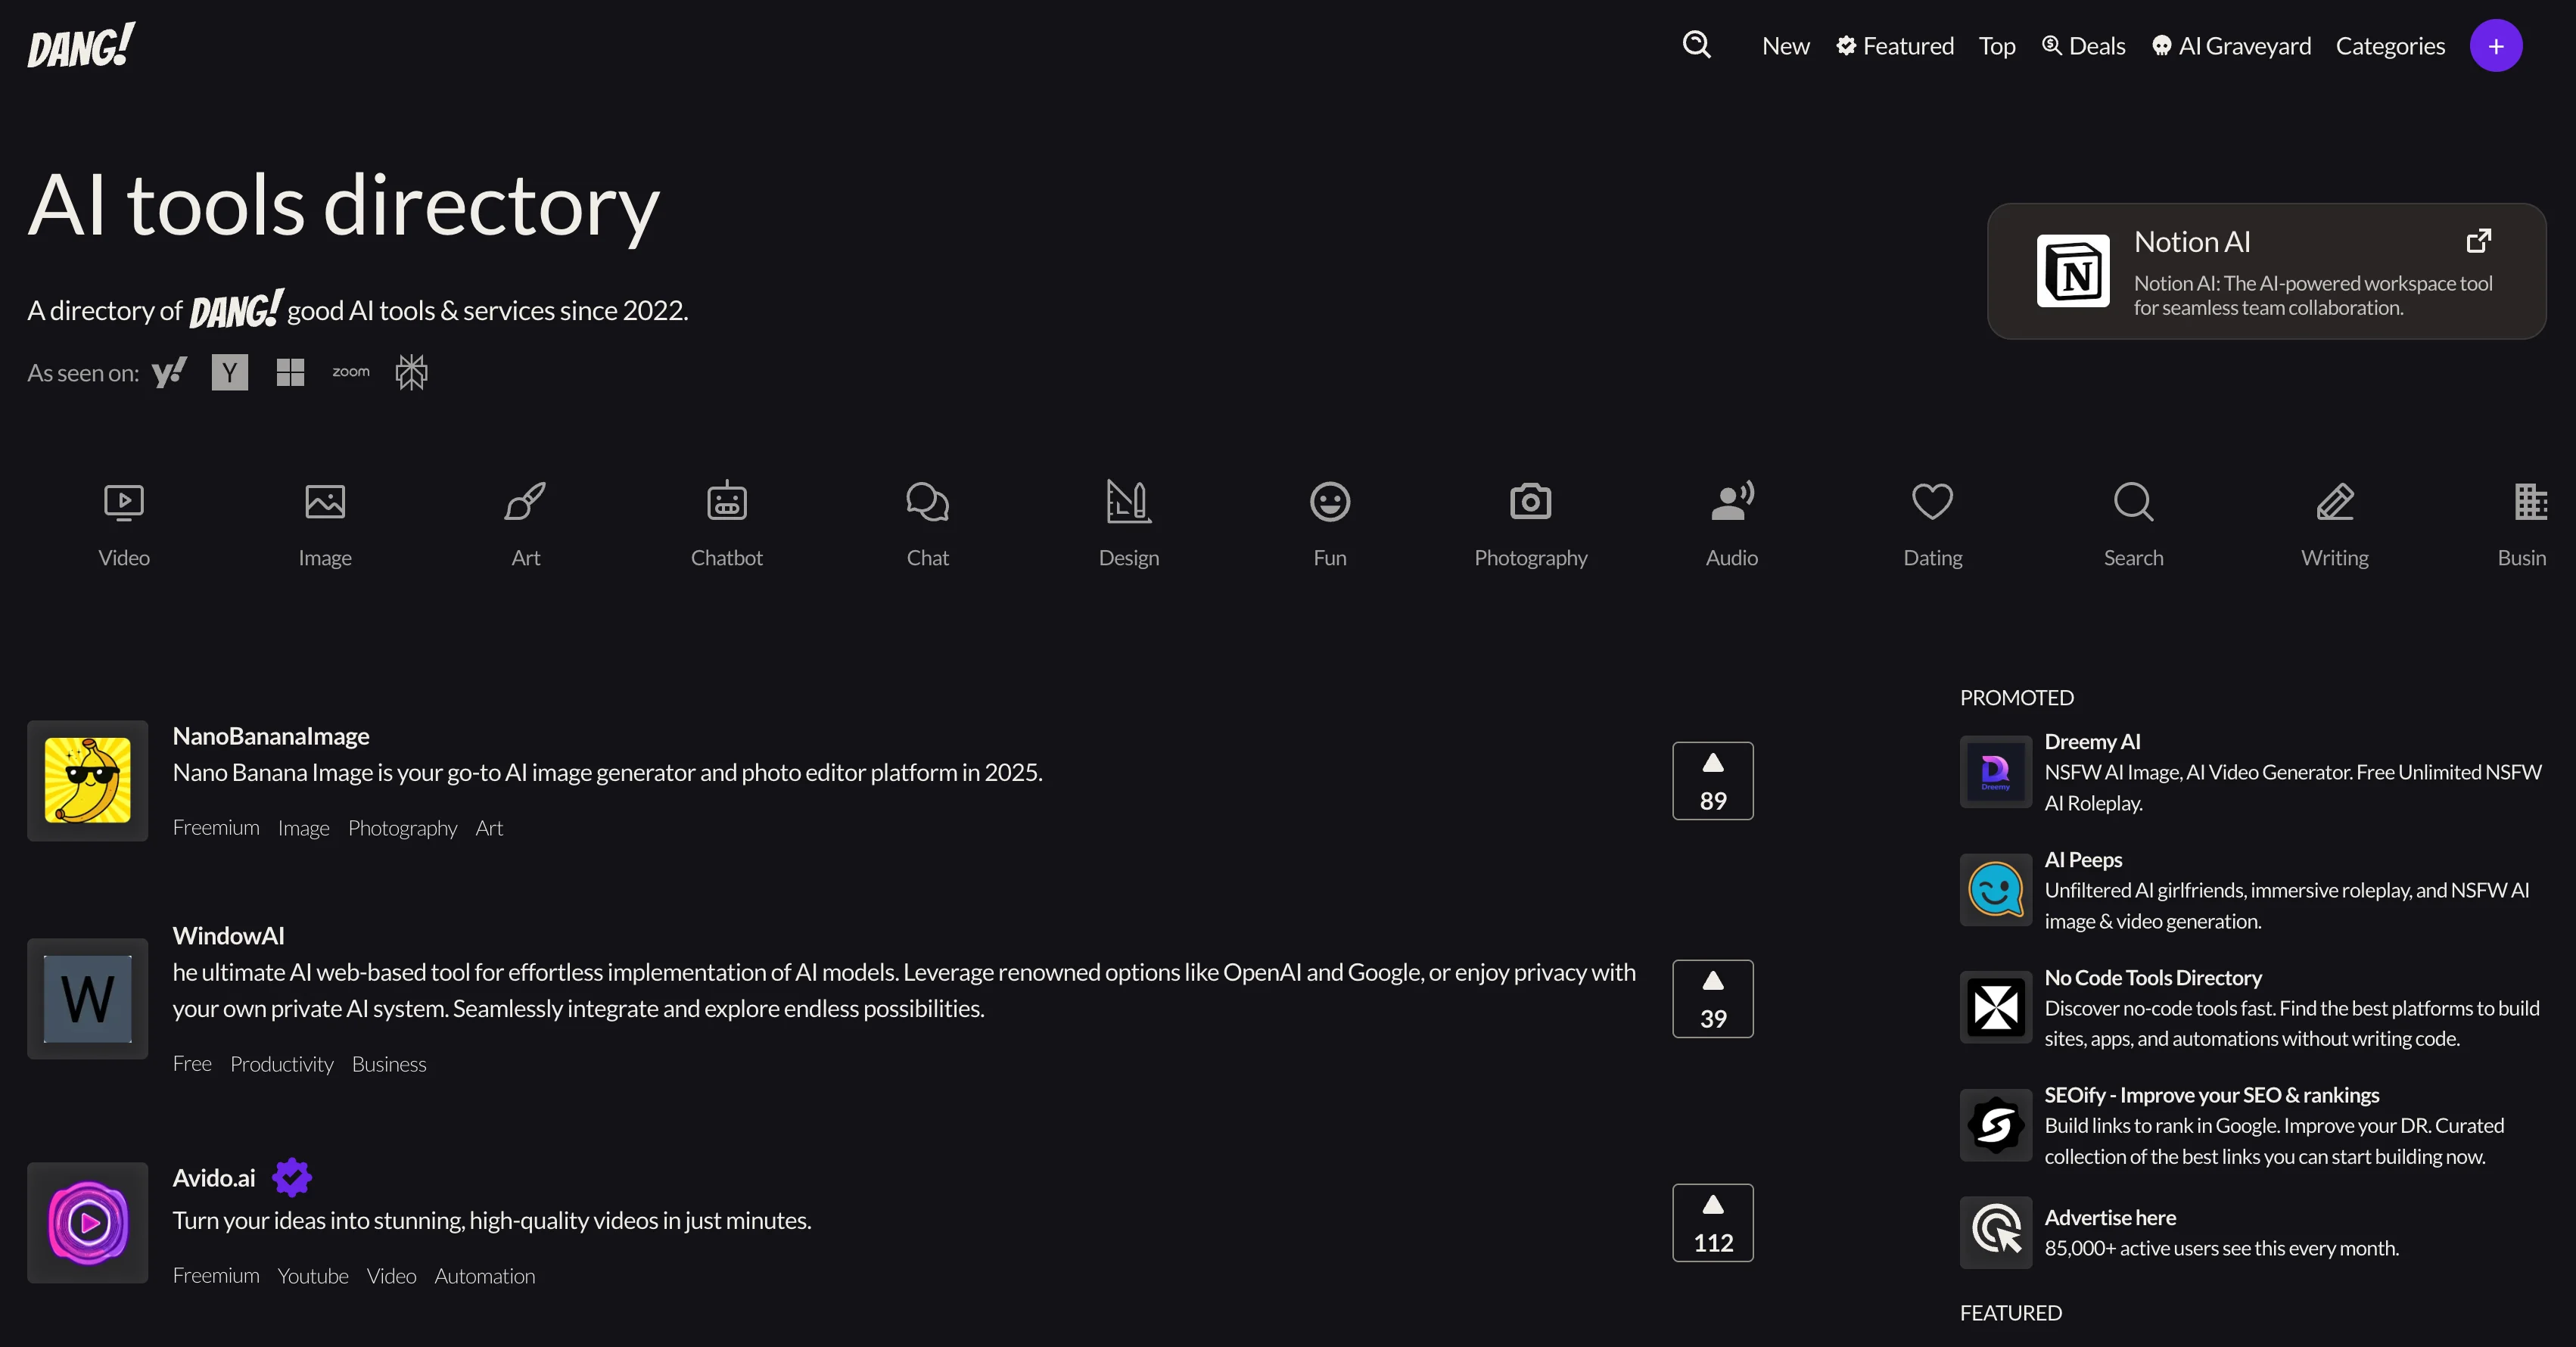The height and width of the screenshot is (1347, 2576).
Task: Open the external link icon on Notion AI card
Action: click(x=2478, y=241)
